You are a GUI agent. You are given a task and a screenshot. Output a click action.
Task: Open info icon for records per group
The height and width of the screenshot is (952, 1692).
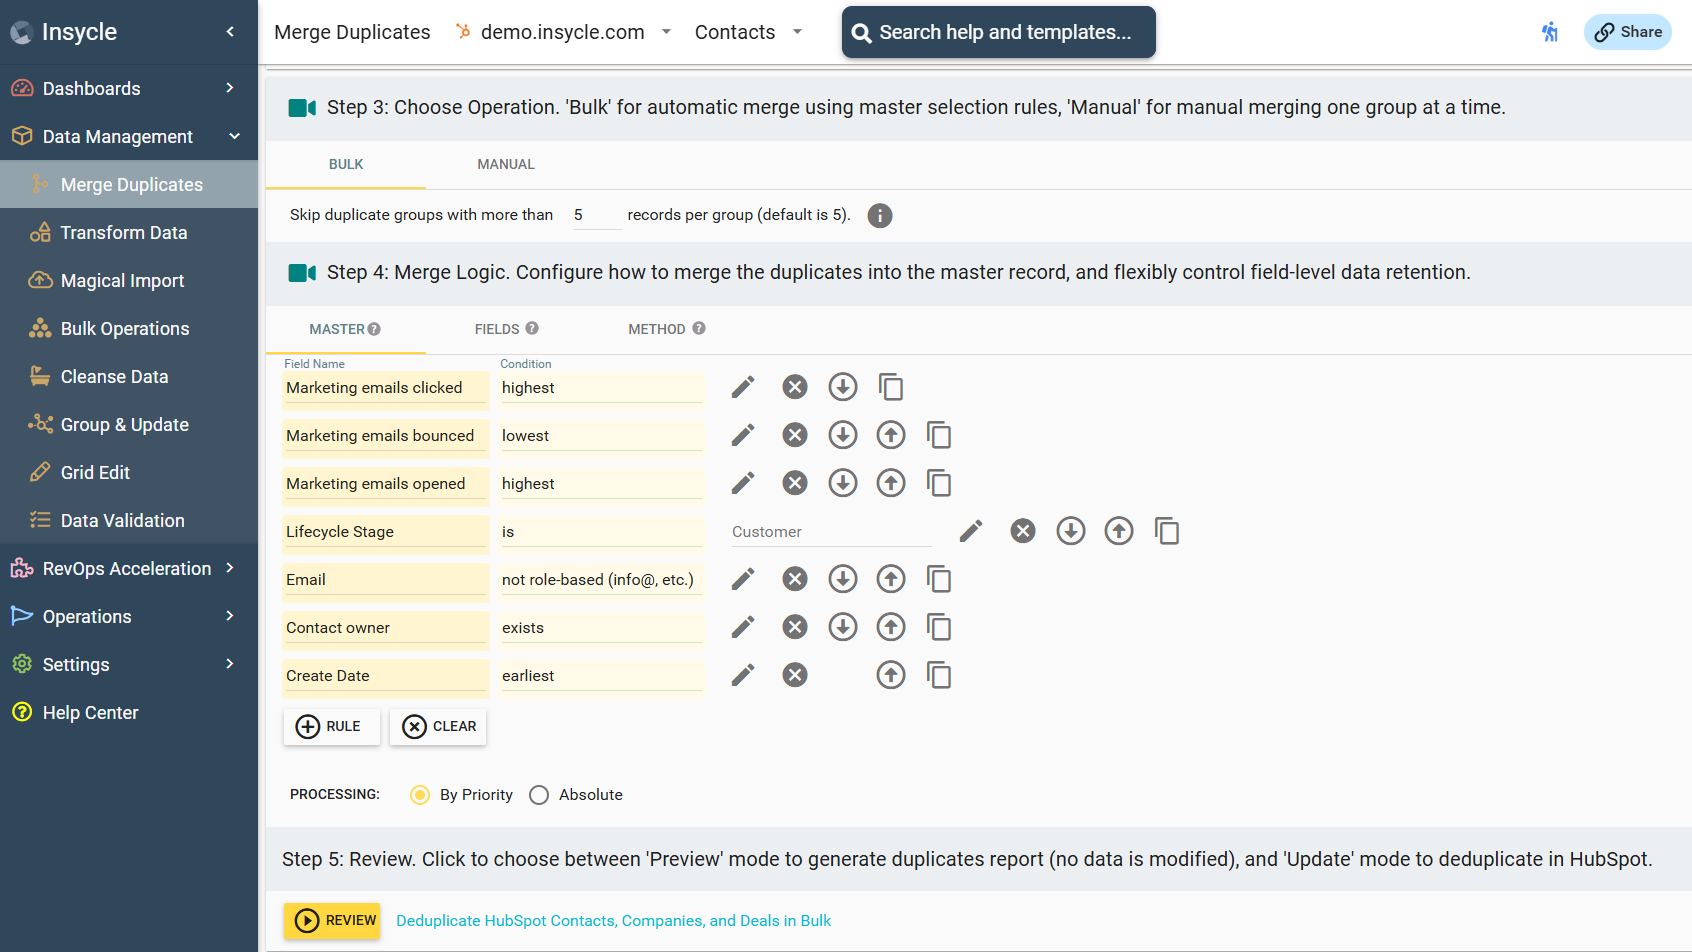point(880,215)
